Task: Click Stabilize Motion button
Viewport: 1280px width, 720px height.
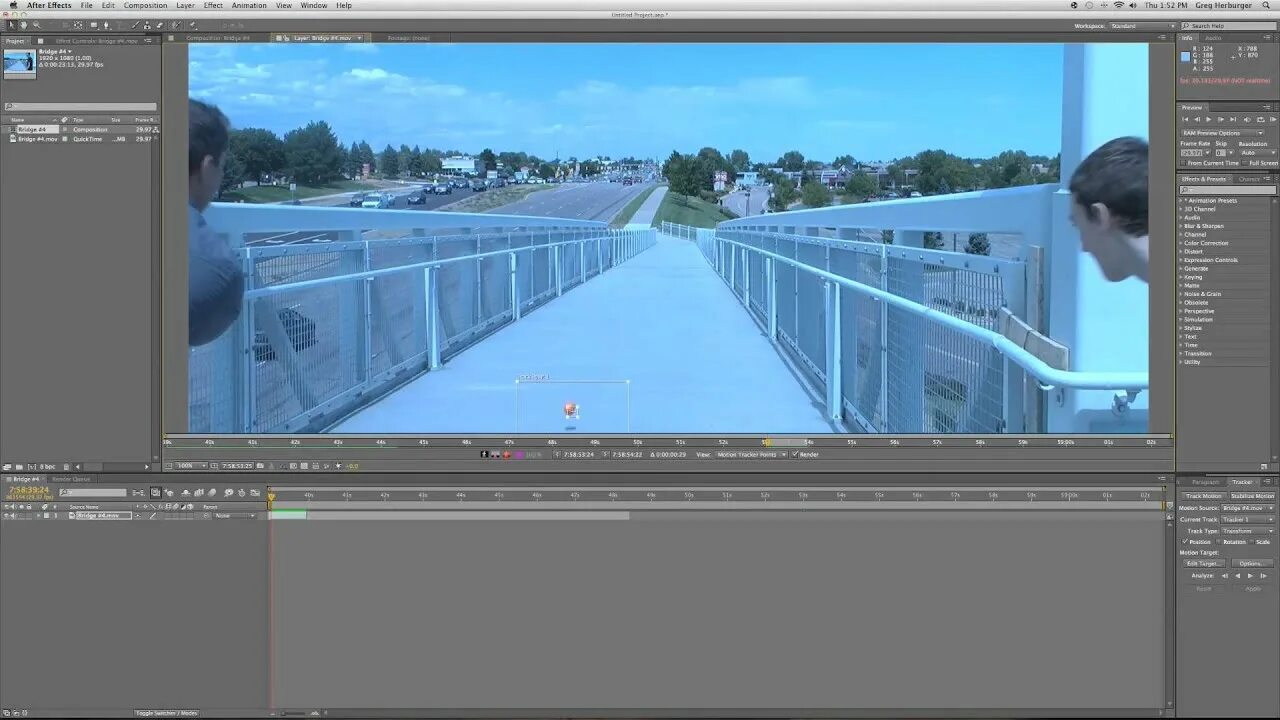Action: [1252, 496]
